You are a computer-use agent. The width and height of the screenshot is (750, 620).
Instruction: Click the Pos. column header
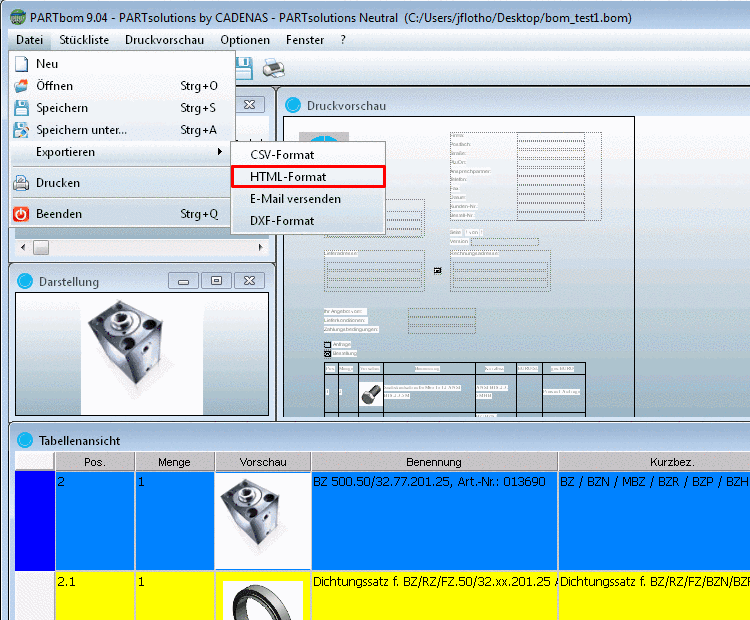click(x=95, y=462)
